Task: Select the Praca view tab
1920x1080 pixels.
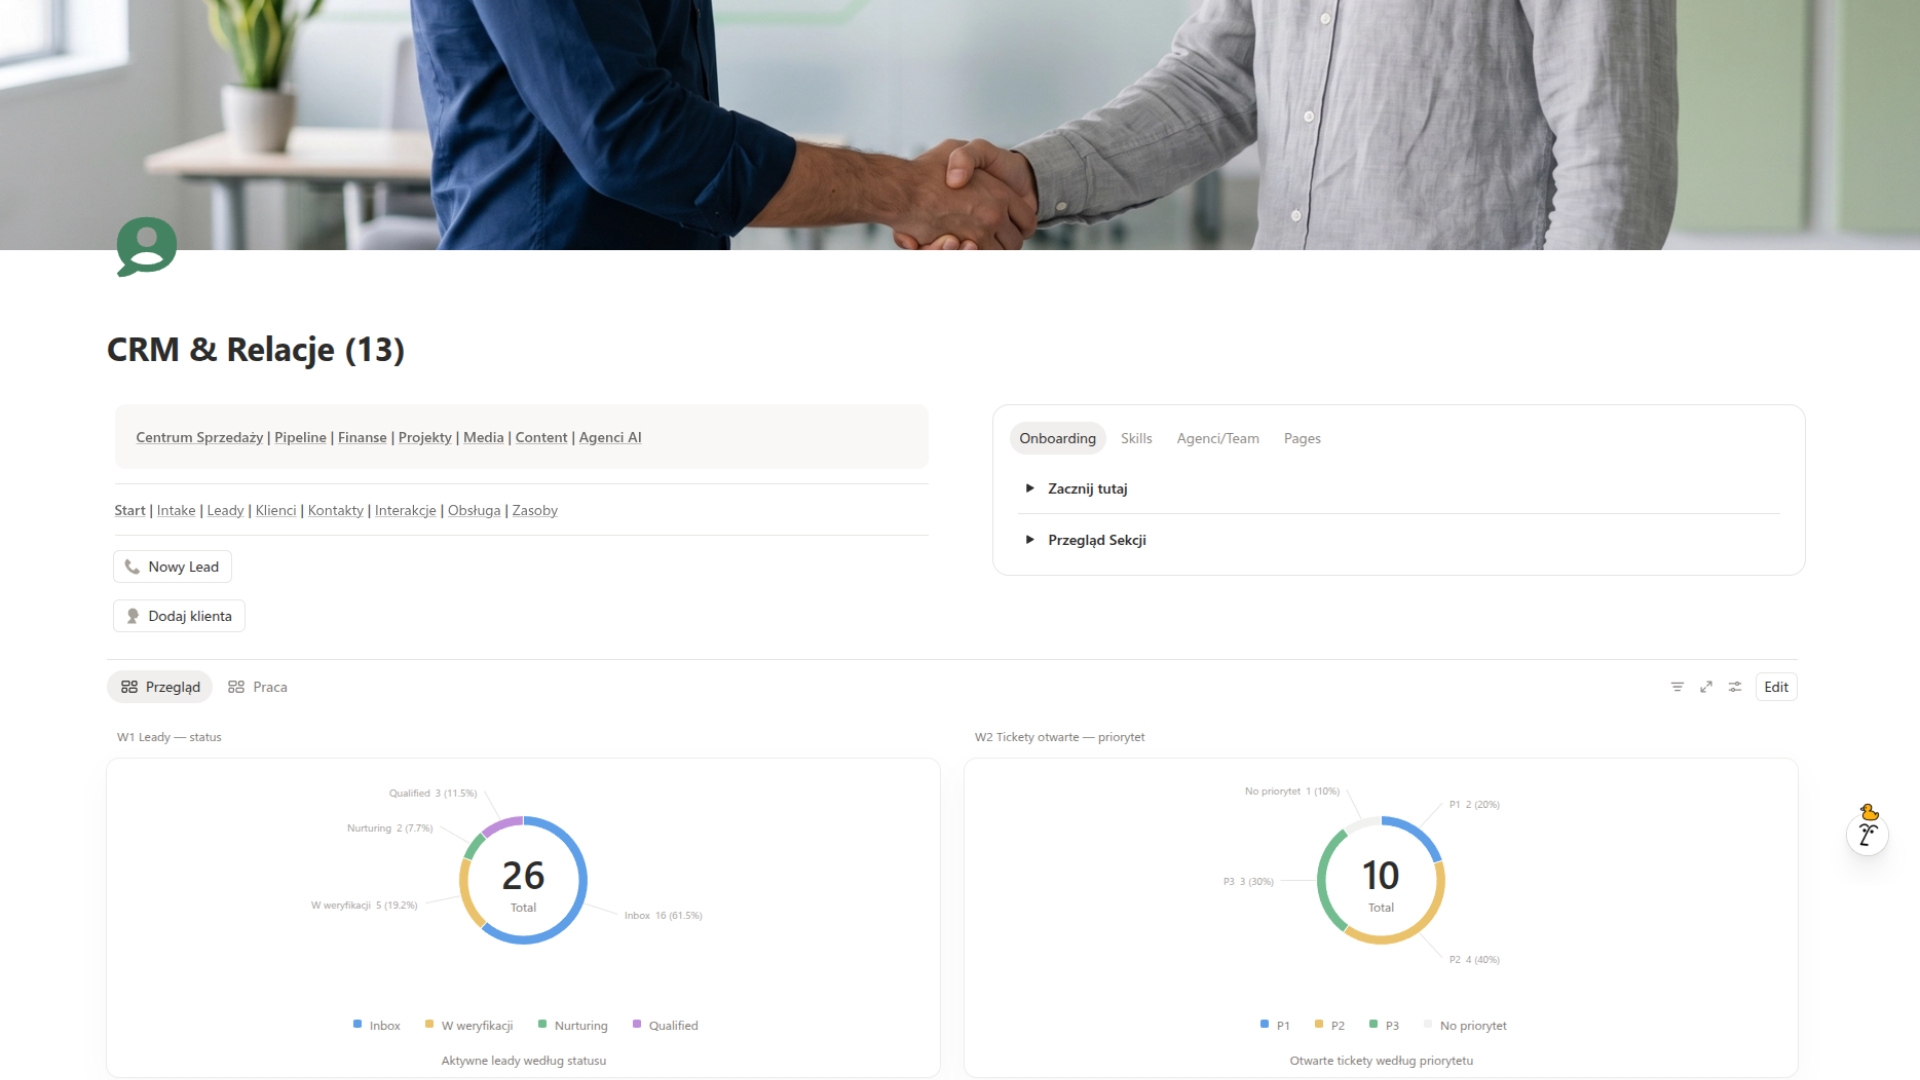Action: point(258,687)
